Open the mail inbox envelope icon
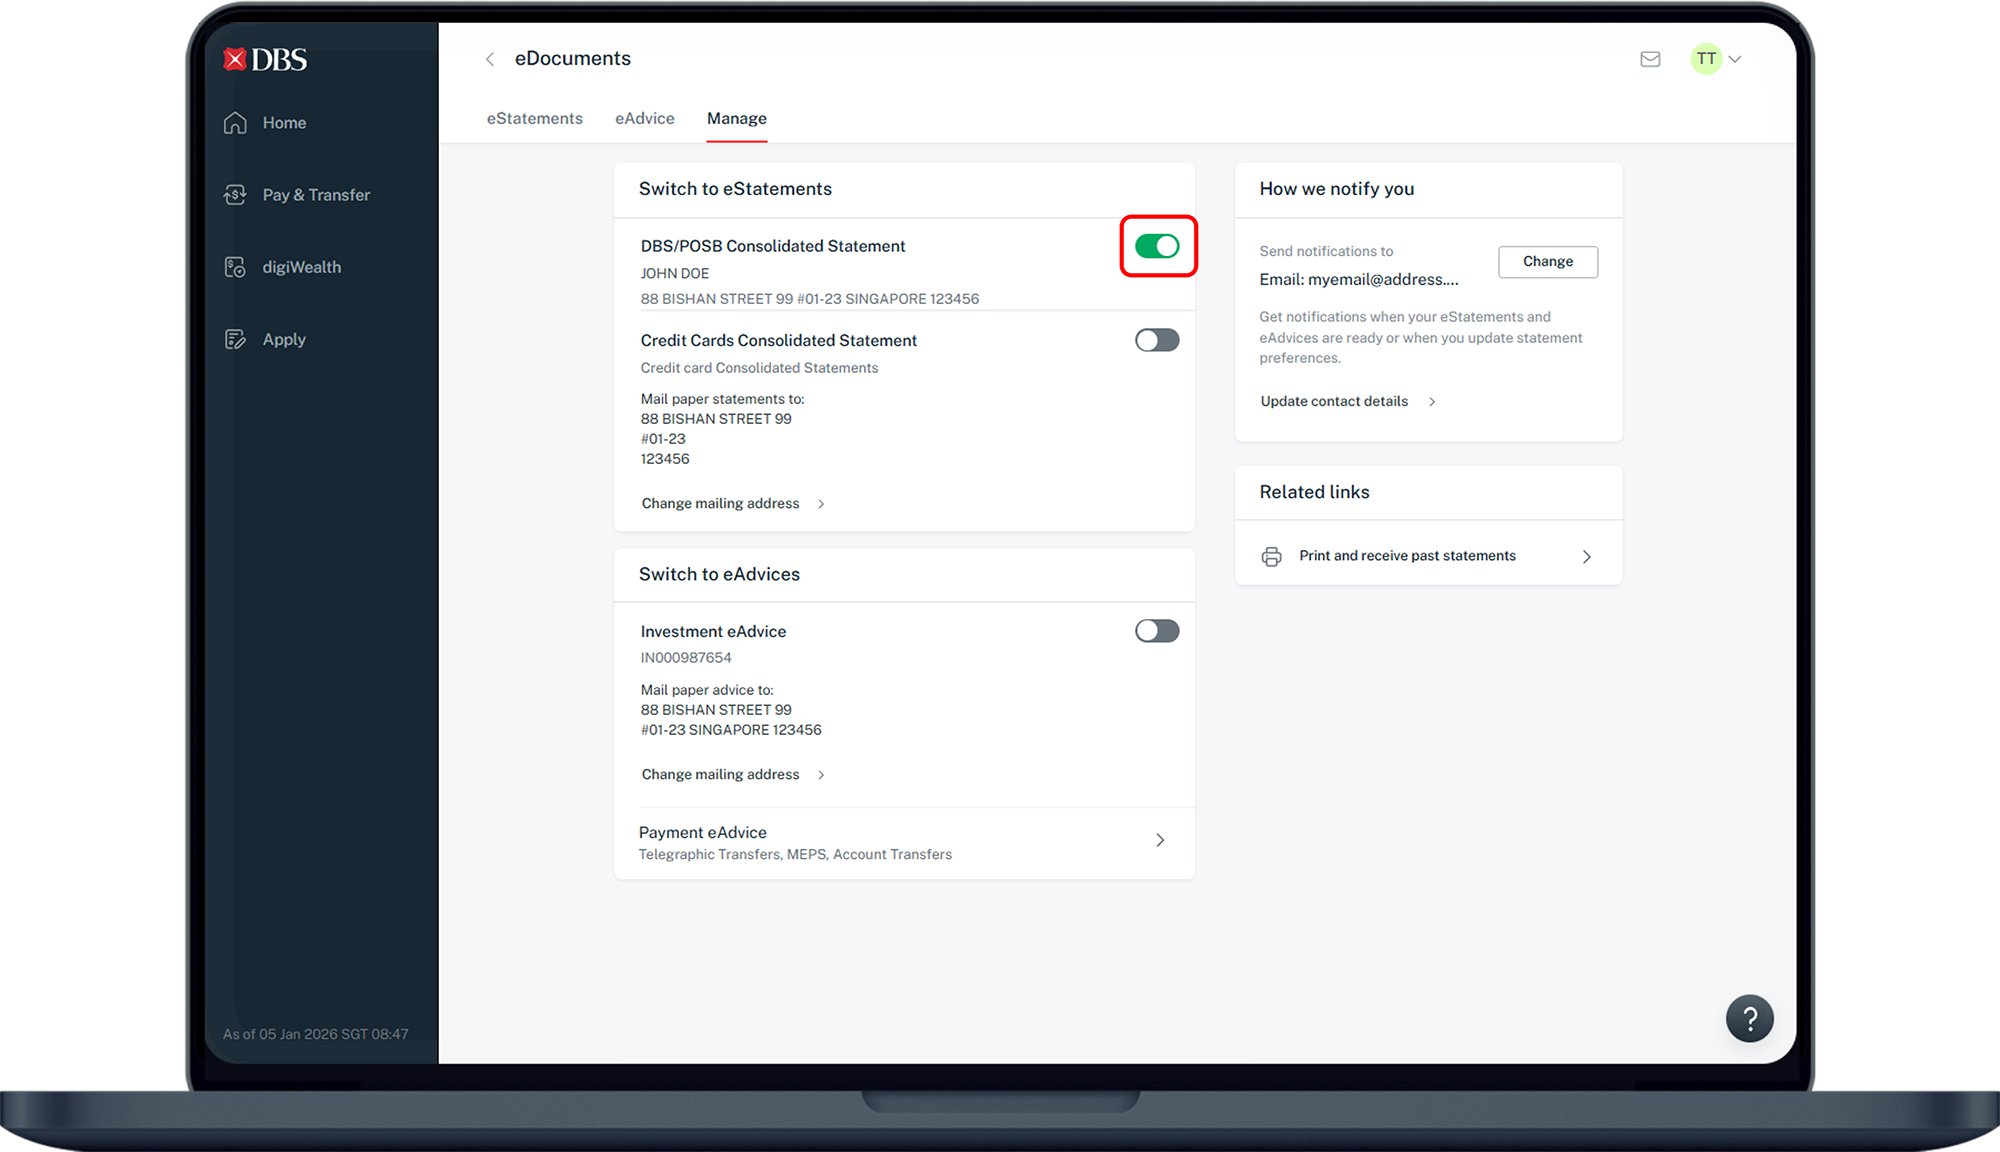 1650,59
